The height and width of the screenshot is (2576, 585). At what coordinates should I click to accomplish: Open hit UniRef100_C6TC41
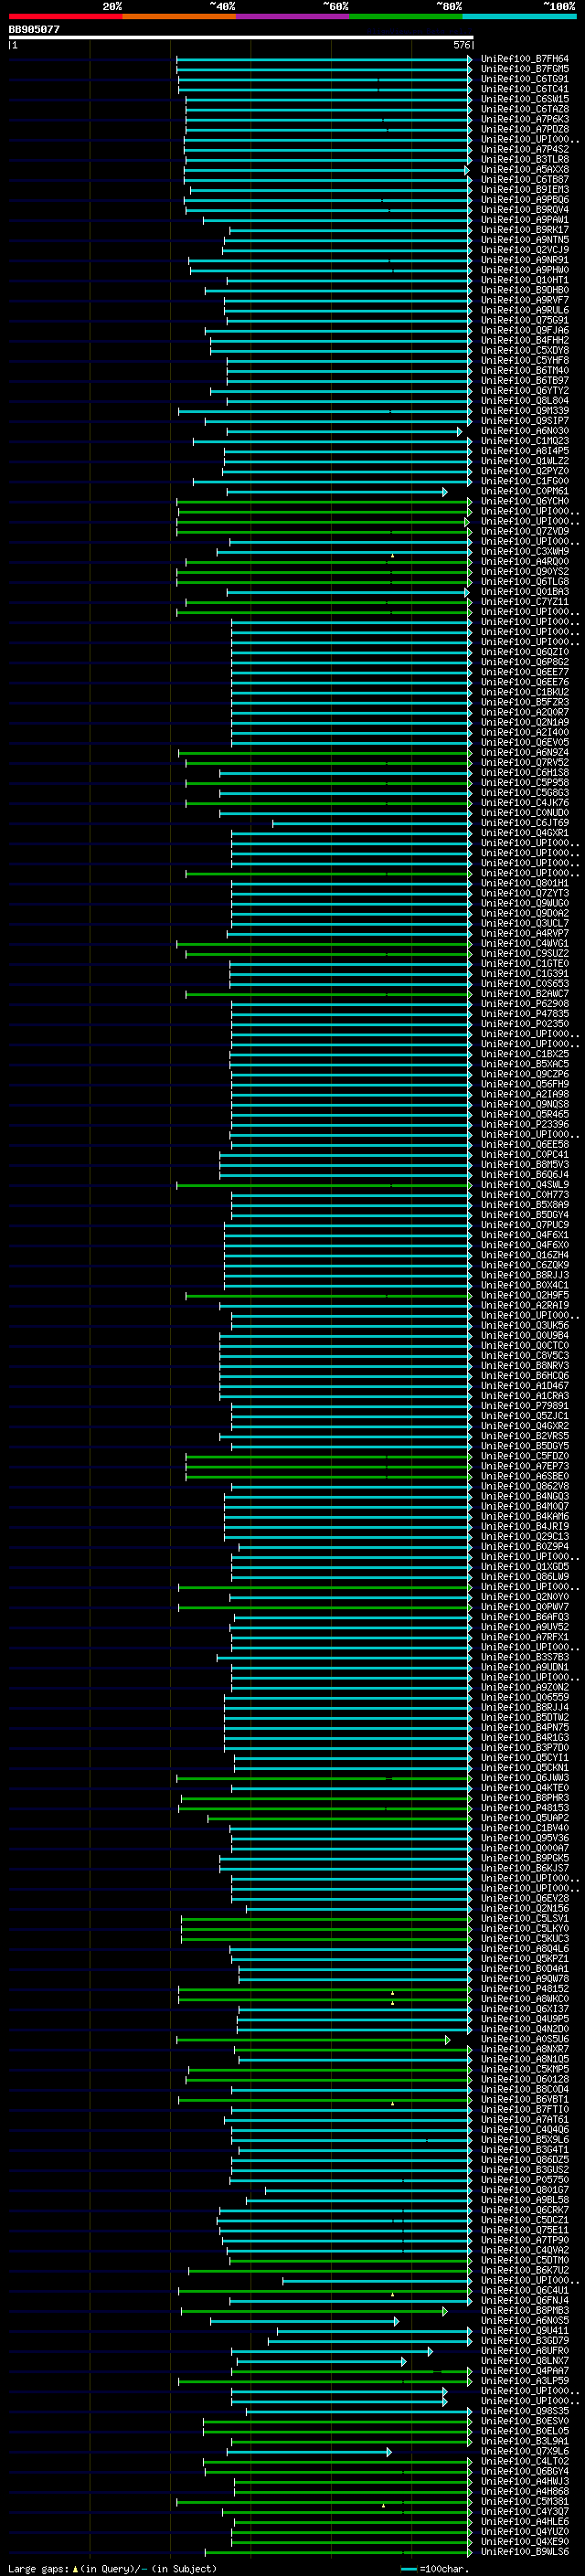pyautogui.click(x=525, y=89)
